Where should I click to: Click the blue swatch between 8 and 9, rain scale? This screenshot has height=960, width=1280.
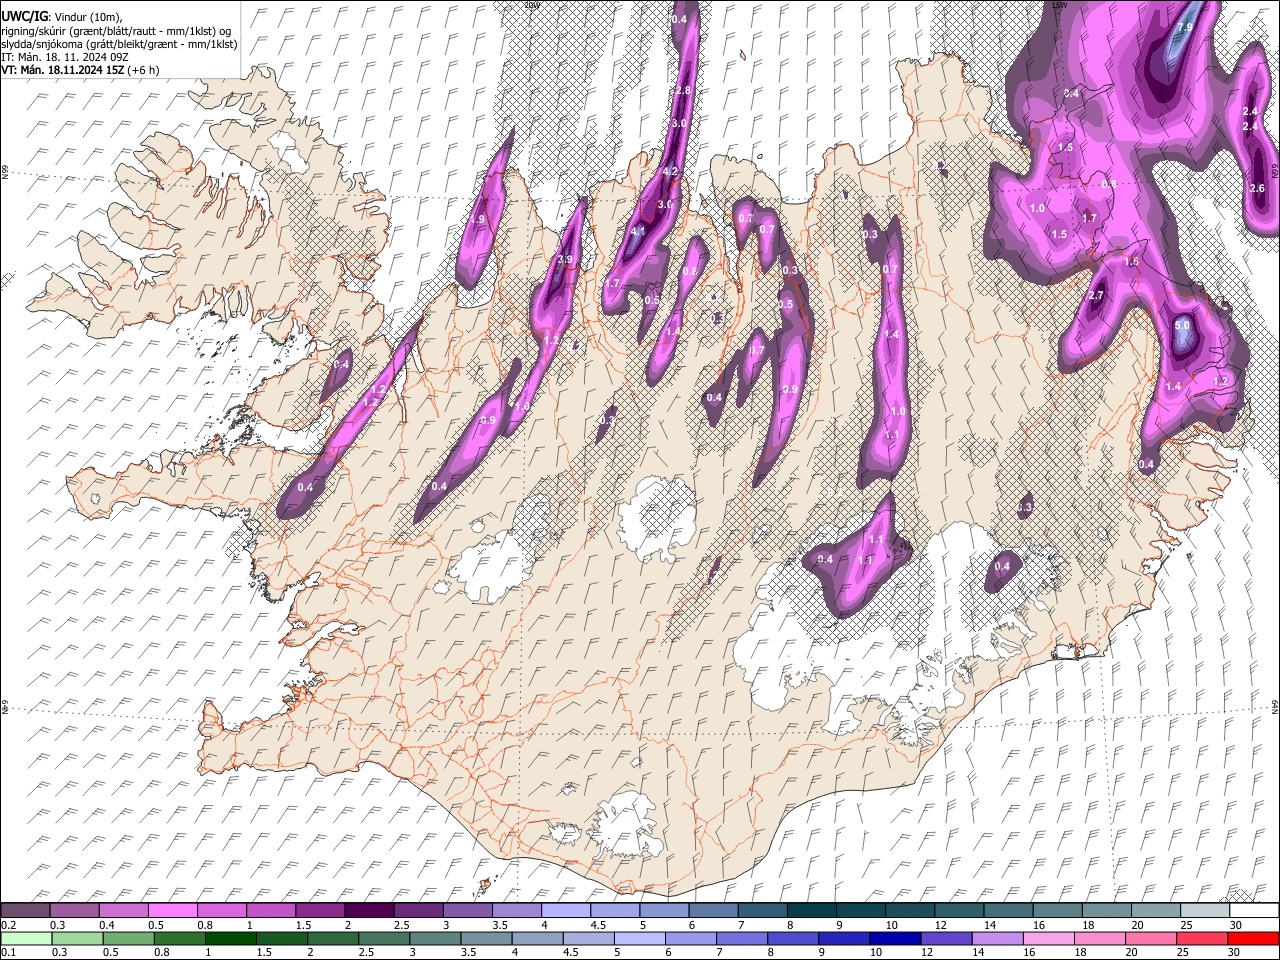point(792,938)
